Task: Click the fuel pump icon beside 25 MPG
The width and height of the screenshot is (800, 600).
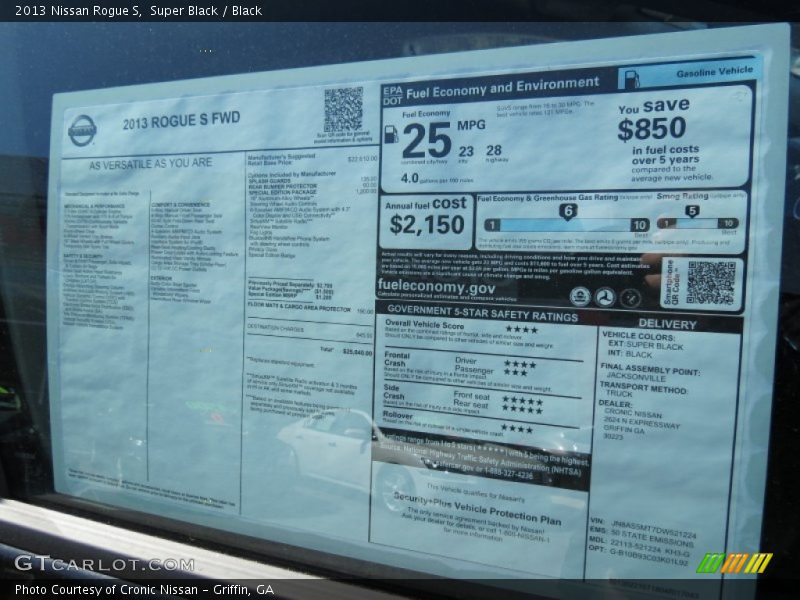Action: pos(391,134)
